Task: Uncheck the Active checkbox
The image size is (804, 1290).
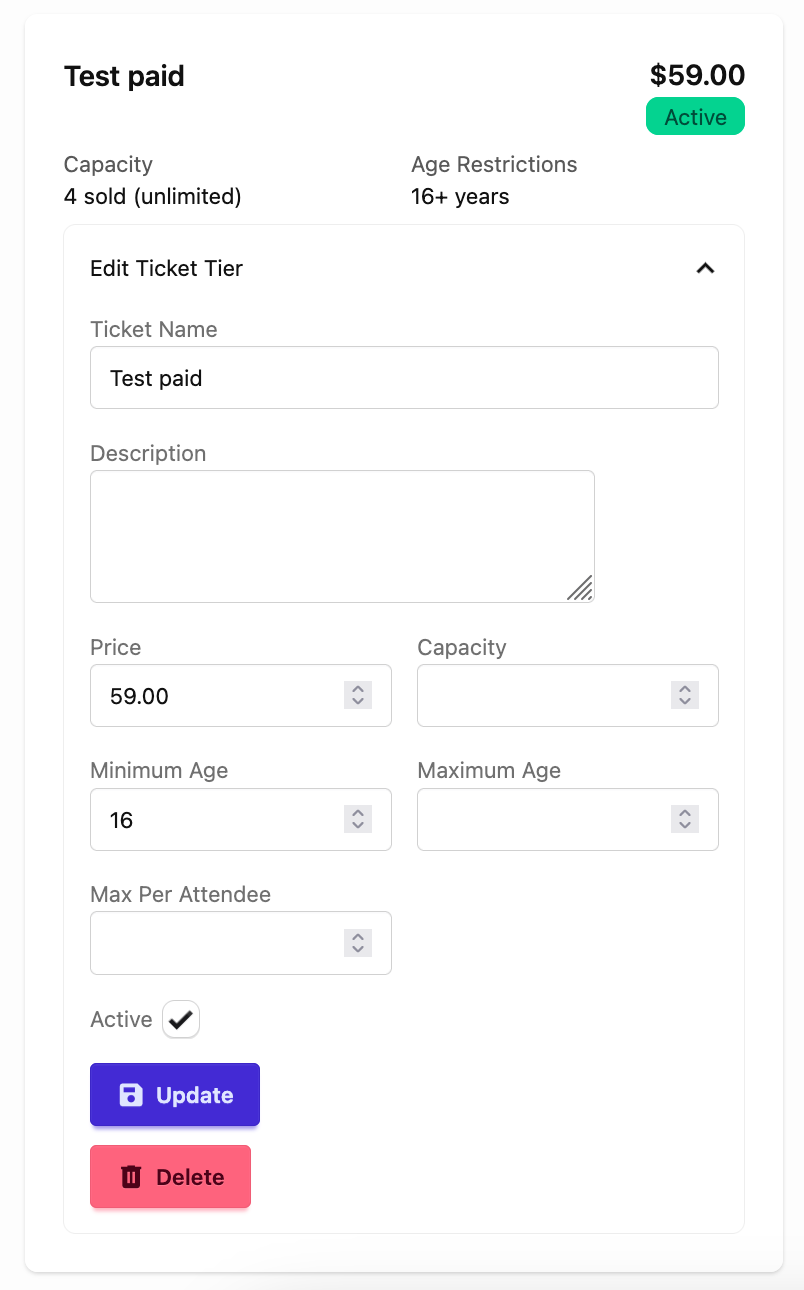Action: (x=181, y=1020)
